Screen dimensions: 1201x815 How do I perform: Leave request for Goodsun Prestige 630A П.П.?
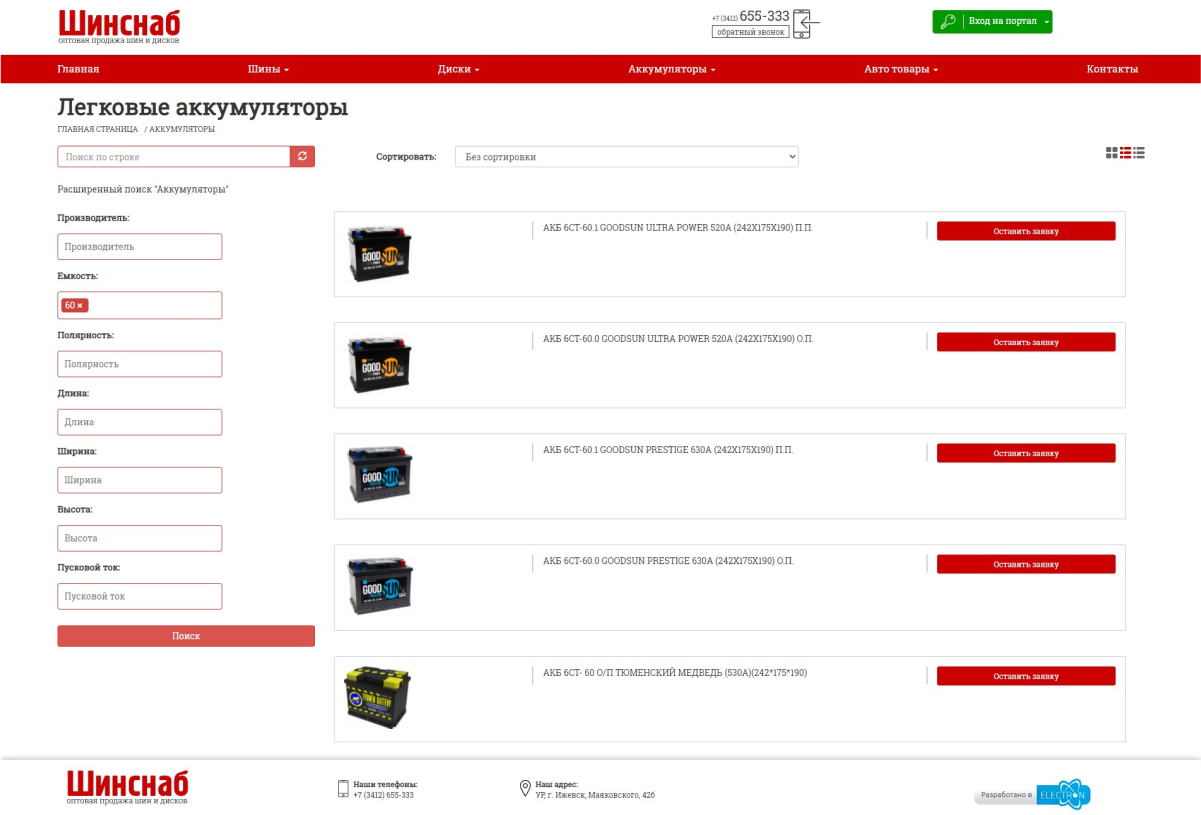(x=1026, y=453)
